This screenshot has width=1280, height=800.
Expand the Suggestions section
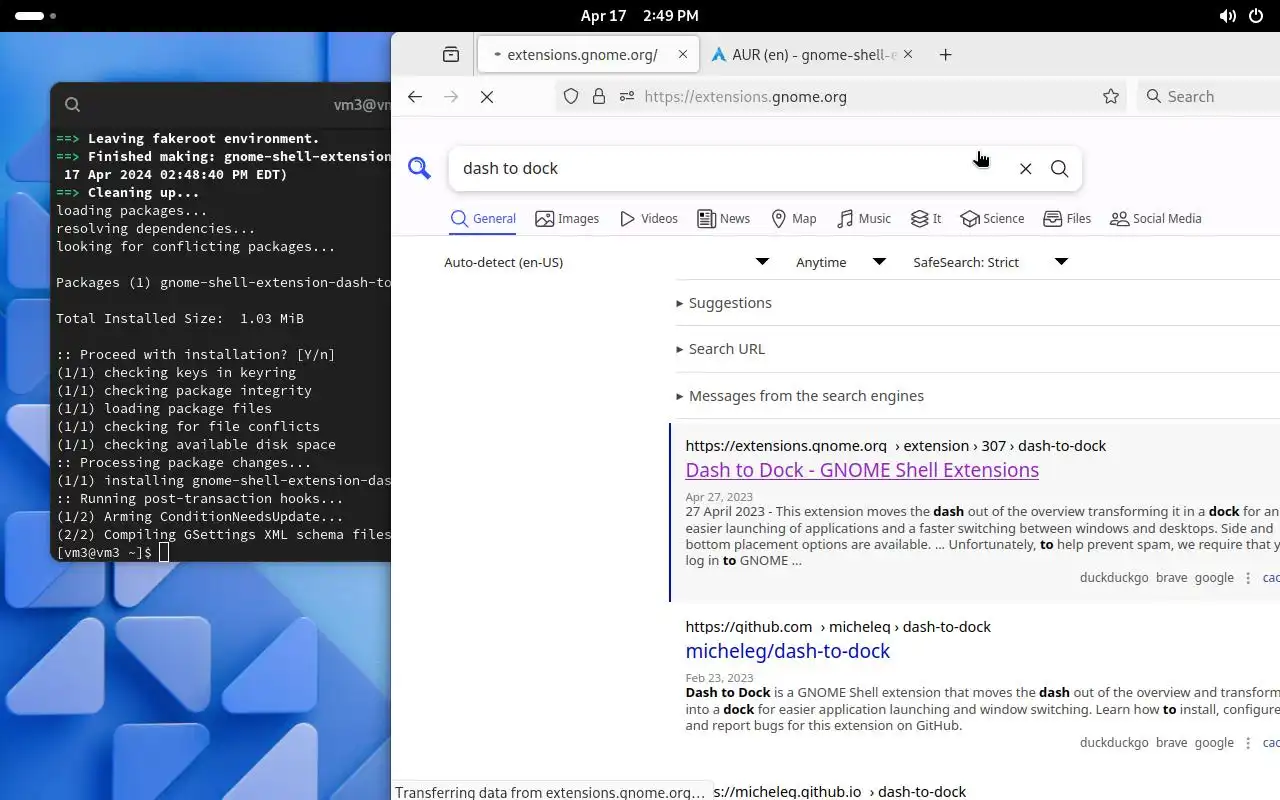click(x=724, y=303)
